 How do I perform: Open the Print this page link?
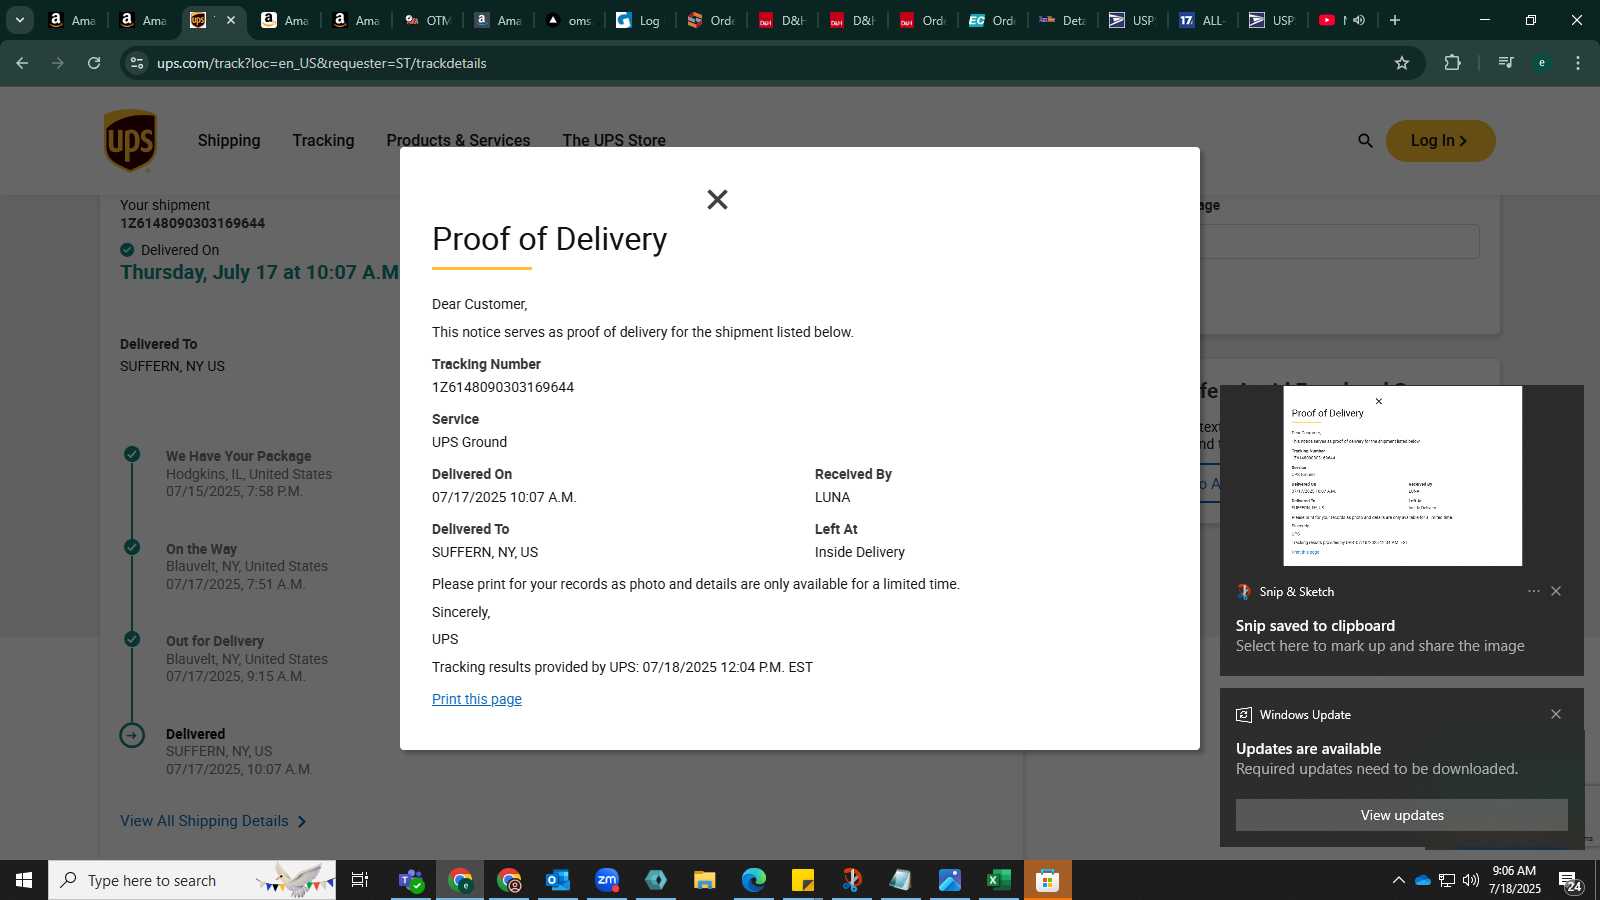pos(477,699)
